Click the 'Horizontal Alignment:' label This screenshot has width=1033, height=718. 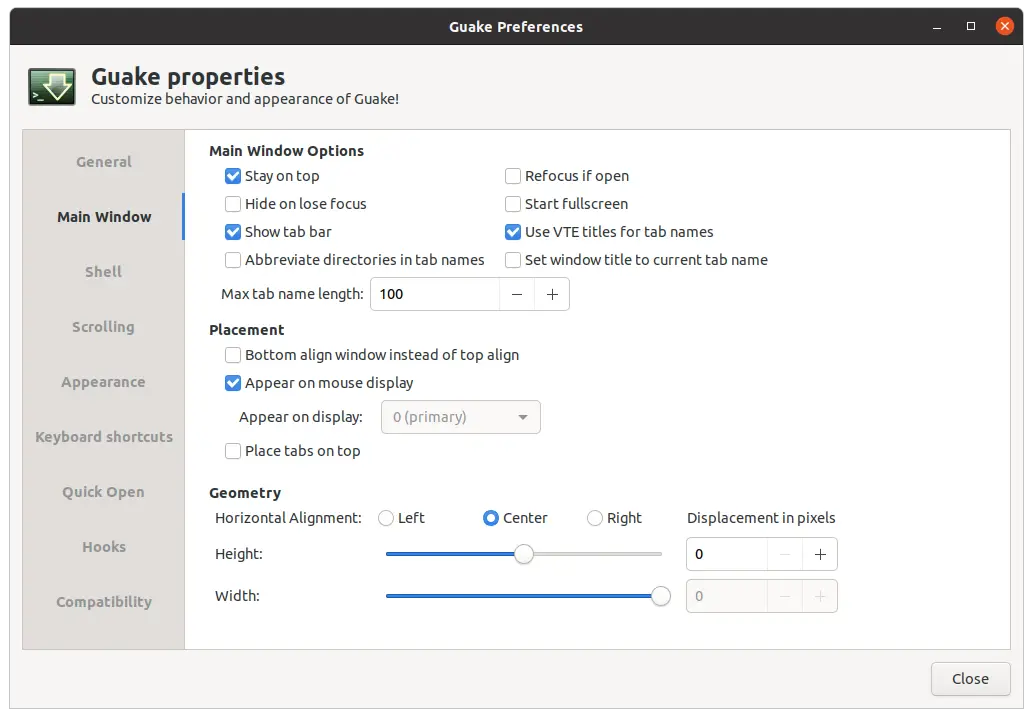tap(288, 518)
